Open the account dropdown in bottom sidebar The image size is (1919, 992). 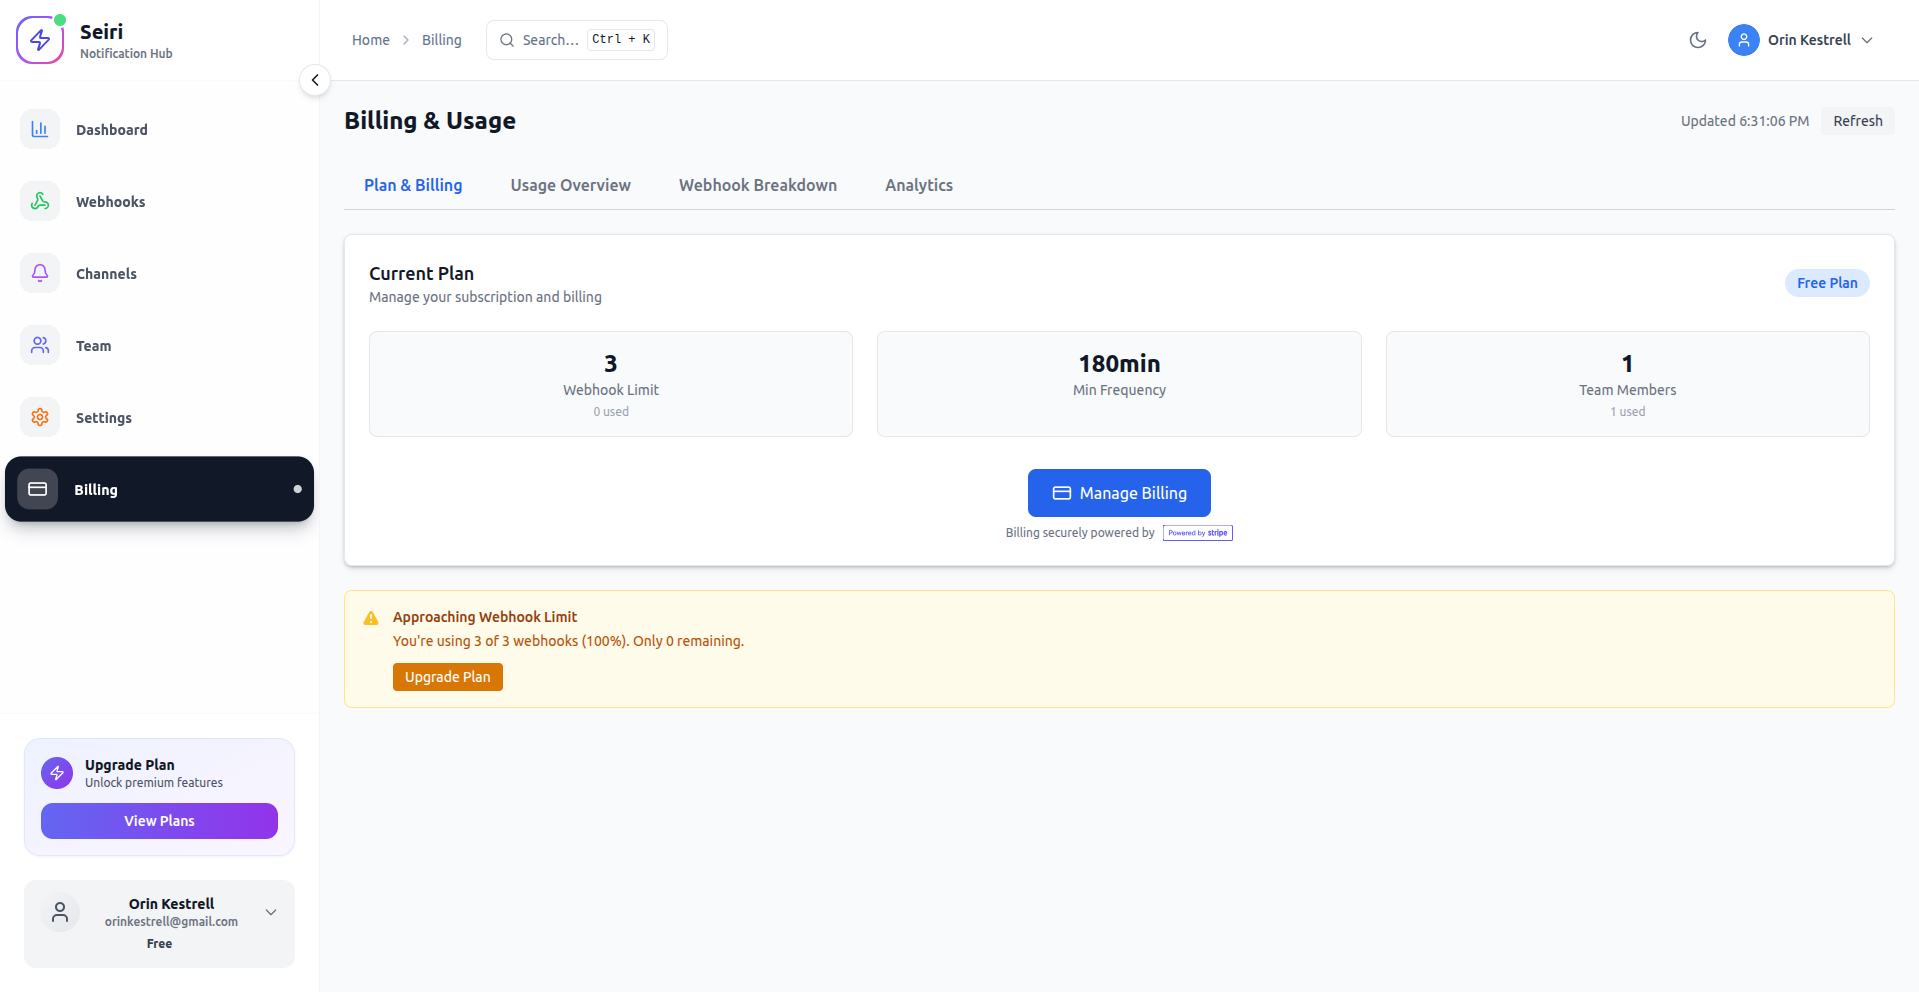(x=270, y=911)
